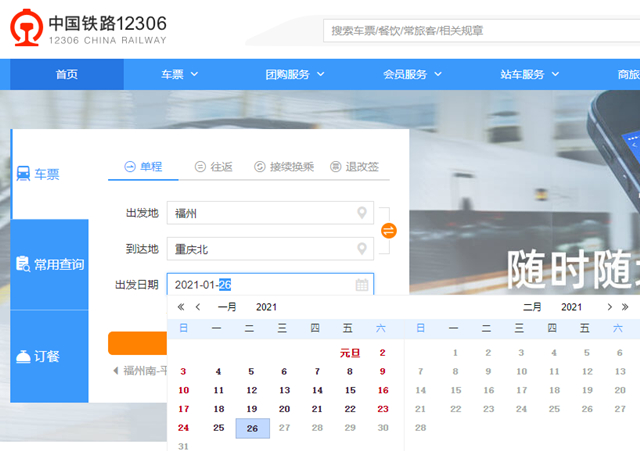Select January 27 in calendar
Image resolution: width=640 pixels, height=451 pixels.
(x=284, y=428)
